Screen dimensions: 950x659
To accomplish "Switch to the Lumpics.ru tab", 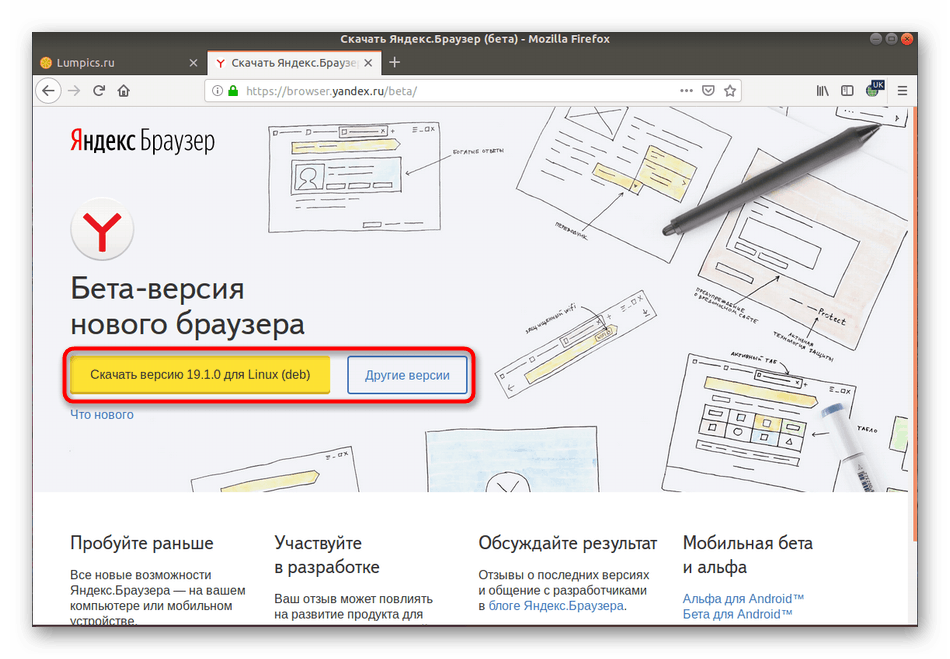I will [x=120, y=63].
